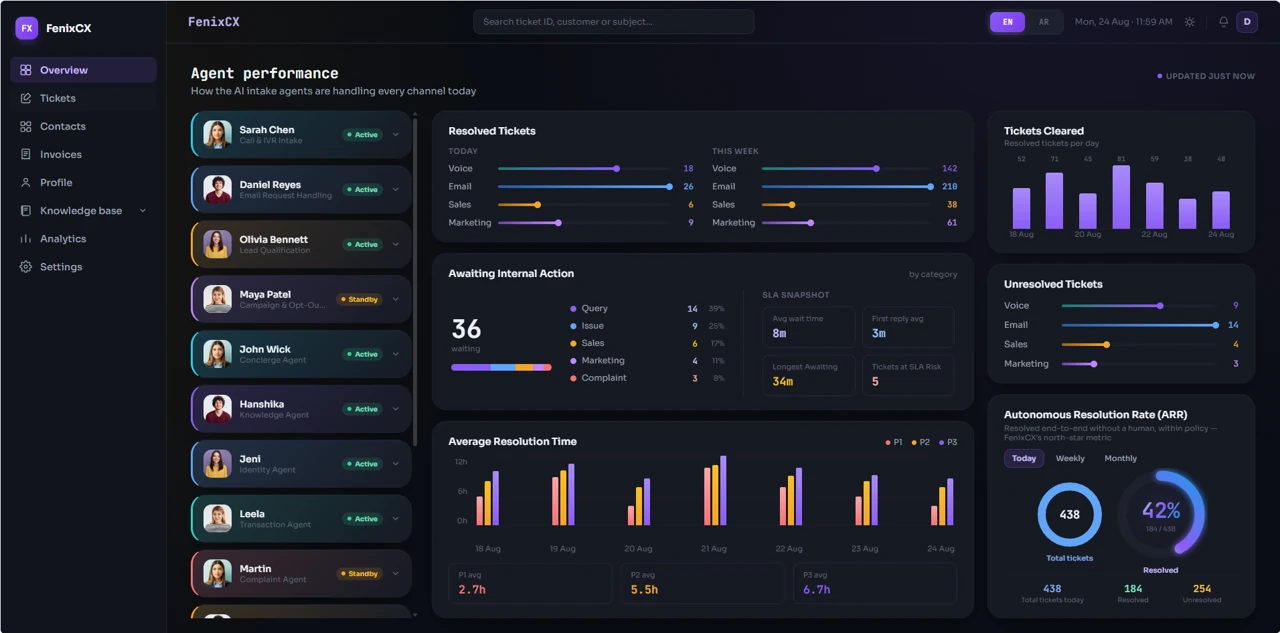This screenshot has width=1280, height=633.
Task: Click the Profile person icon in sidebar
Action: pyautogui.click(x=26, y=182)
